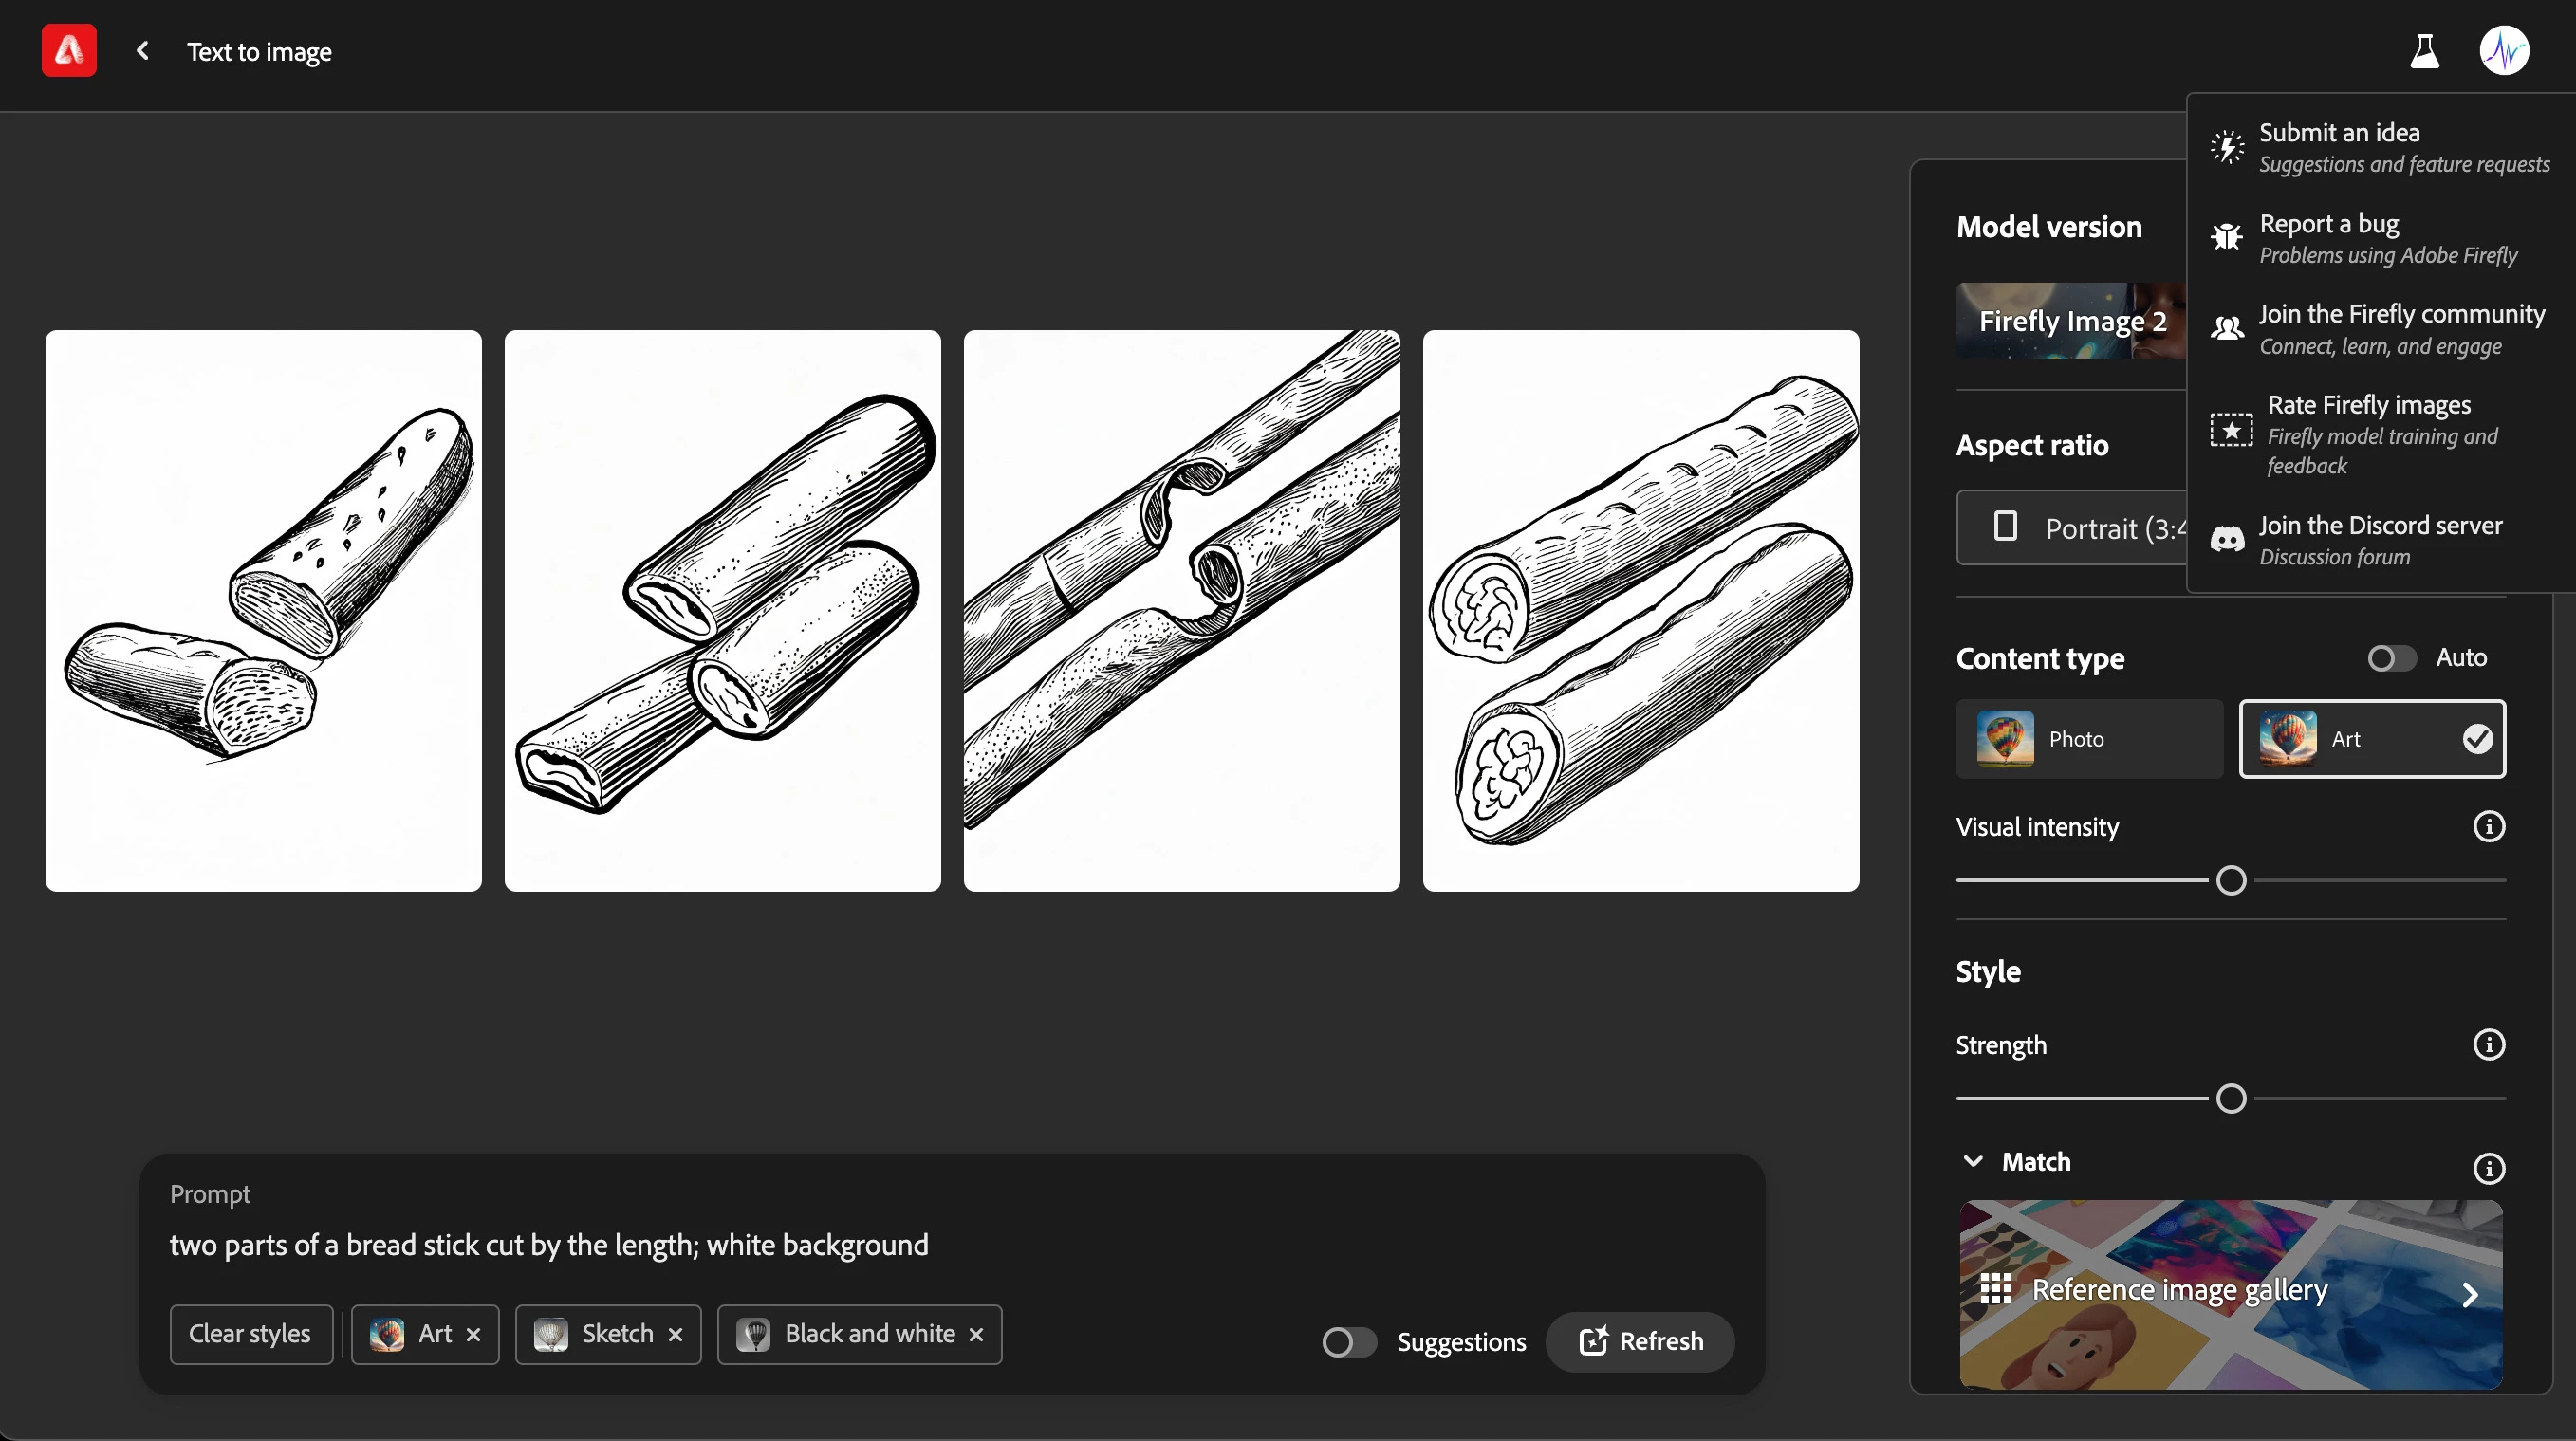
Task: Go back using the left chevron arrow
Action: 143,51
